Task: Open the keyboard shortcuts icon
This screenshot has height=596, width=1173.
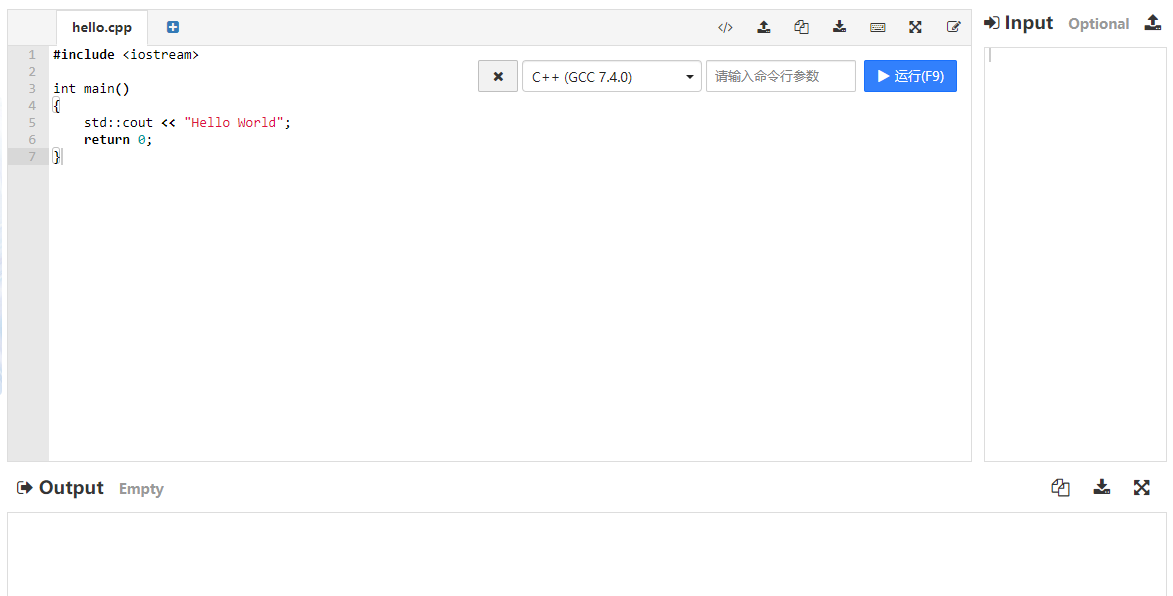Action: (878, 28)
